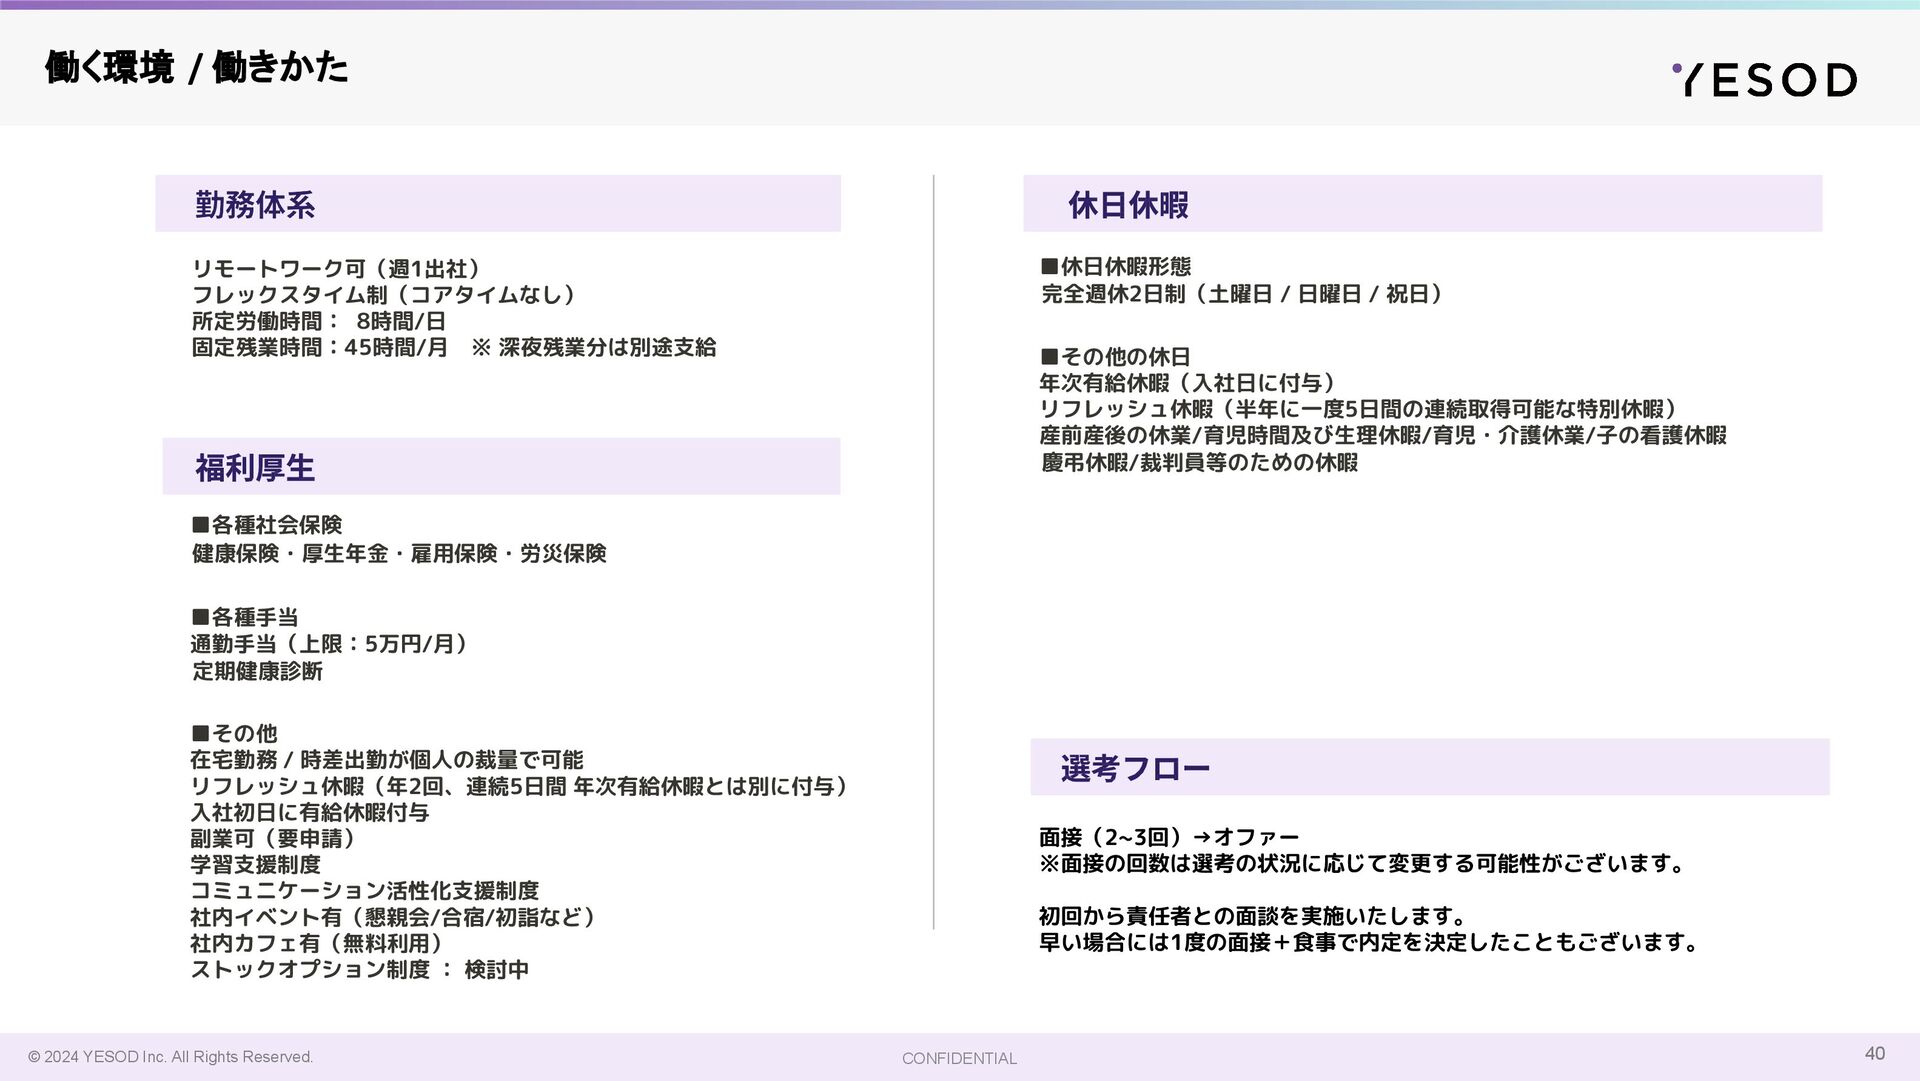Click the 勤務体系 section header
The width and height of the screenshot is (1920, 1081).
pyautogui.click(x=255, y=205)
